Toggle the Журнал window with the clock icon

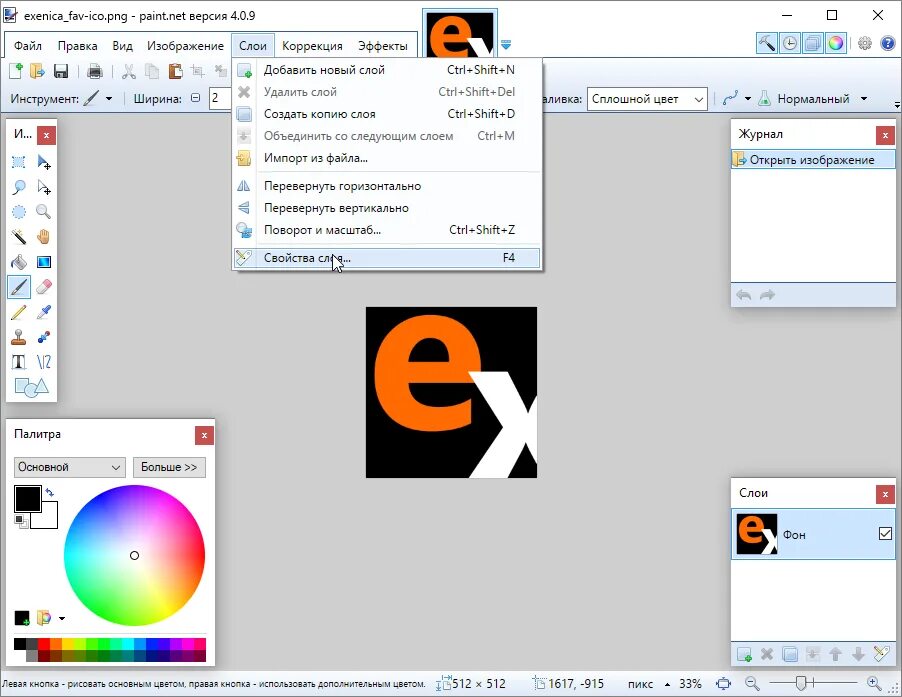coord(789,44)
